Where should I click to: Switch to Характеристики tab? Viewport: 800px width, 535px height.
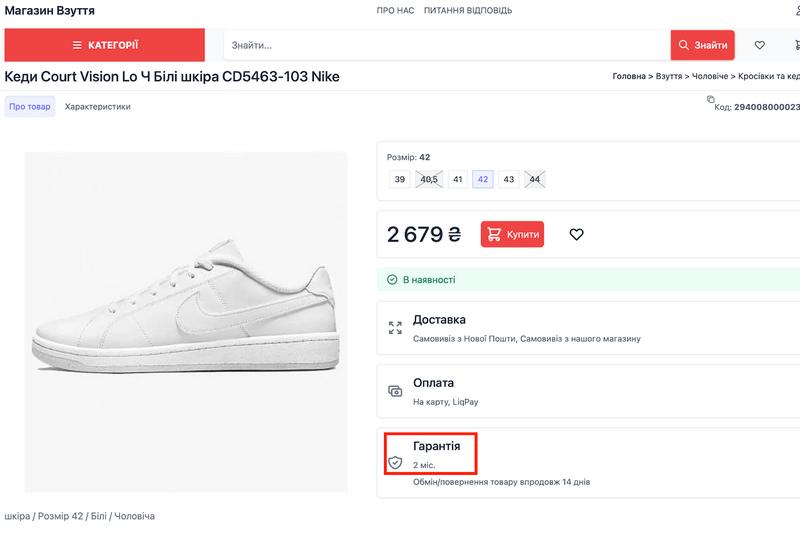click(x=98, y=107)
